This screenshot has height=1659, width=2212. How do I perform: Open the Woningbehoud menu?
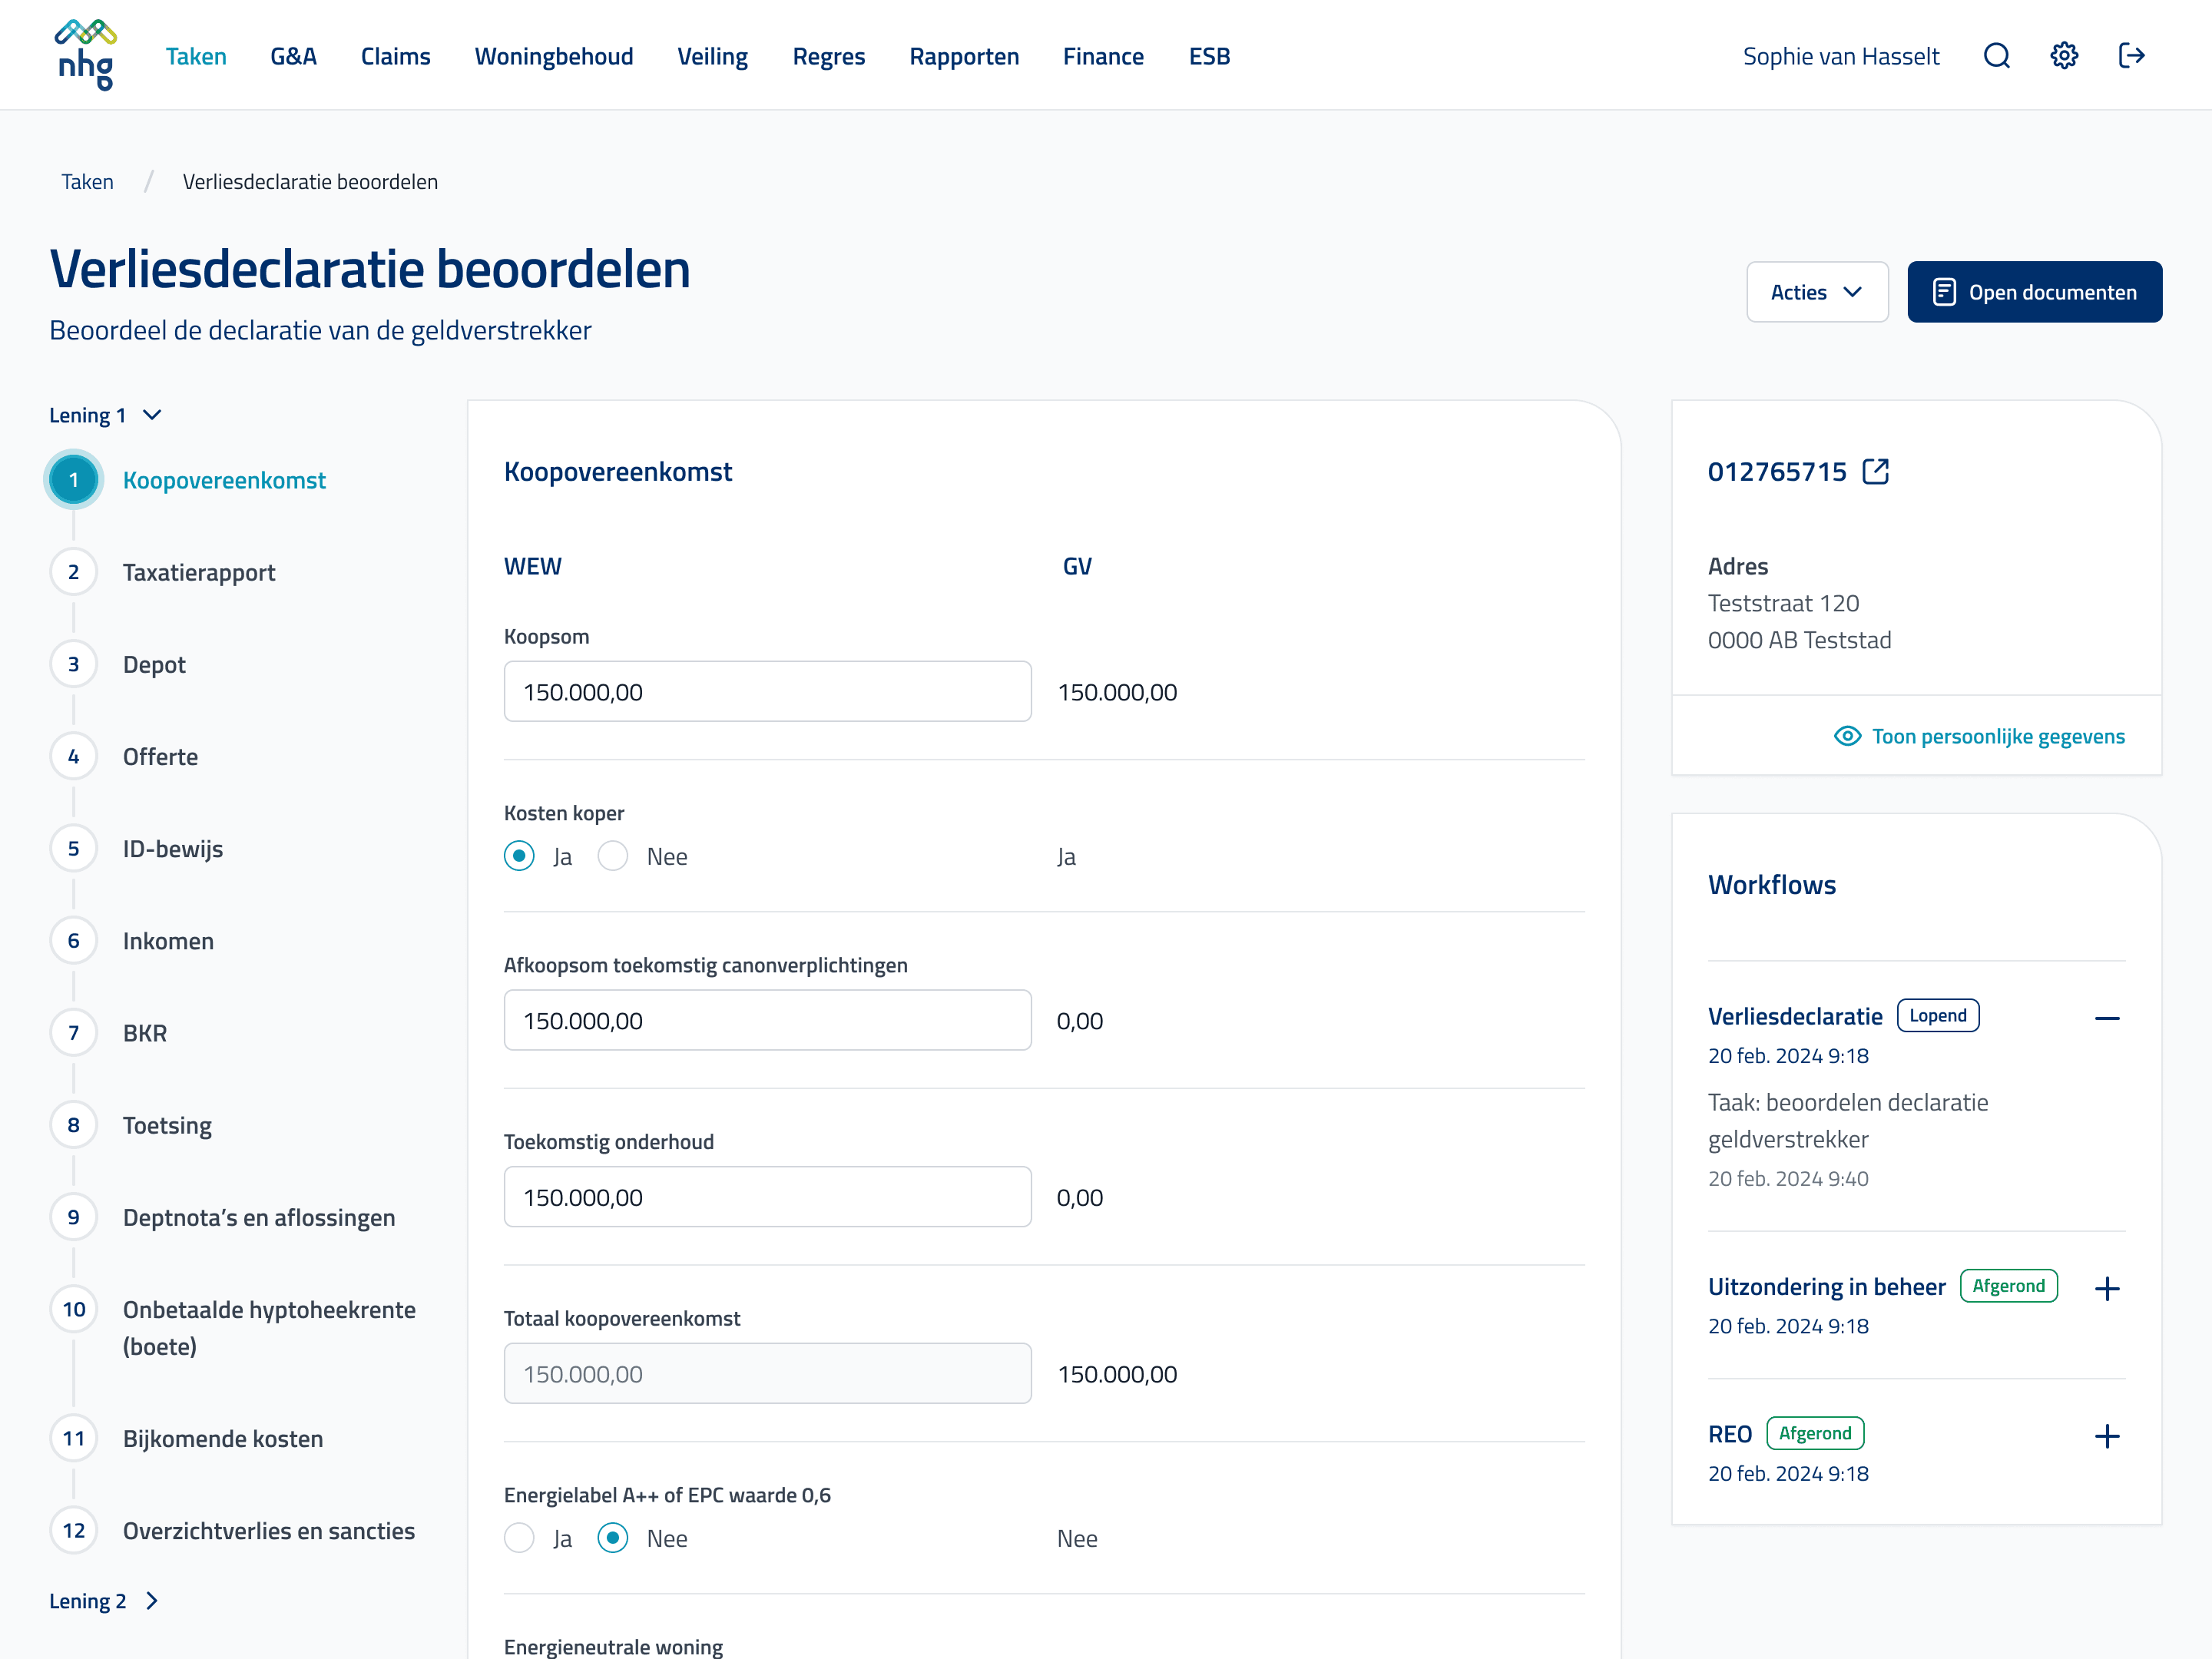click(553, 56)
